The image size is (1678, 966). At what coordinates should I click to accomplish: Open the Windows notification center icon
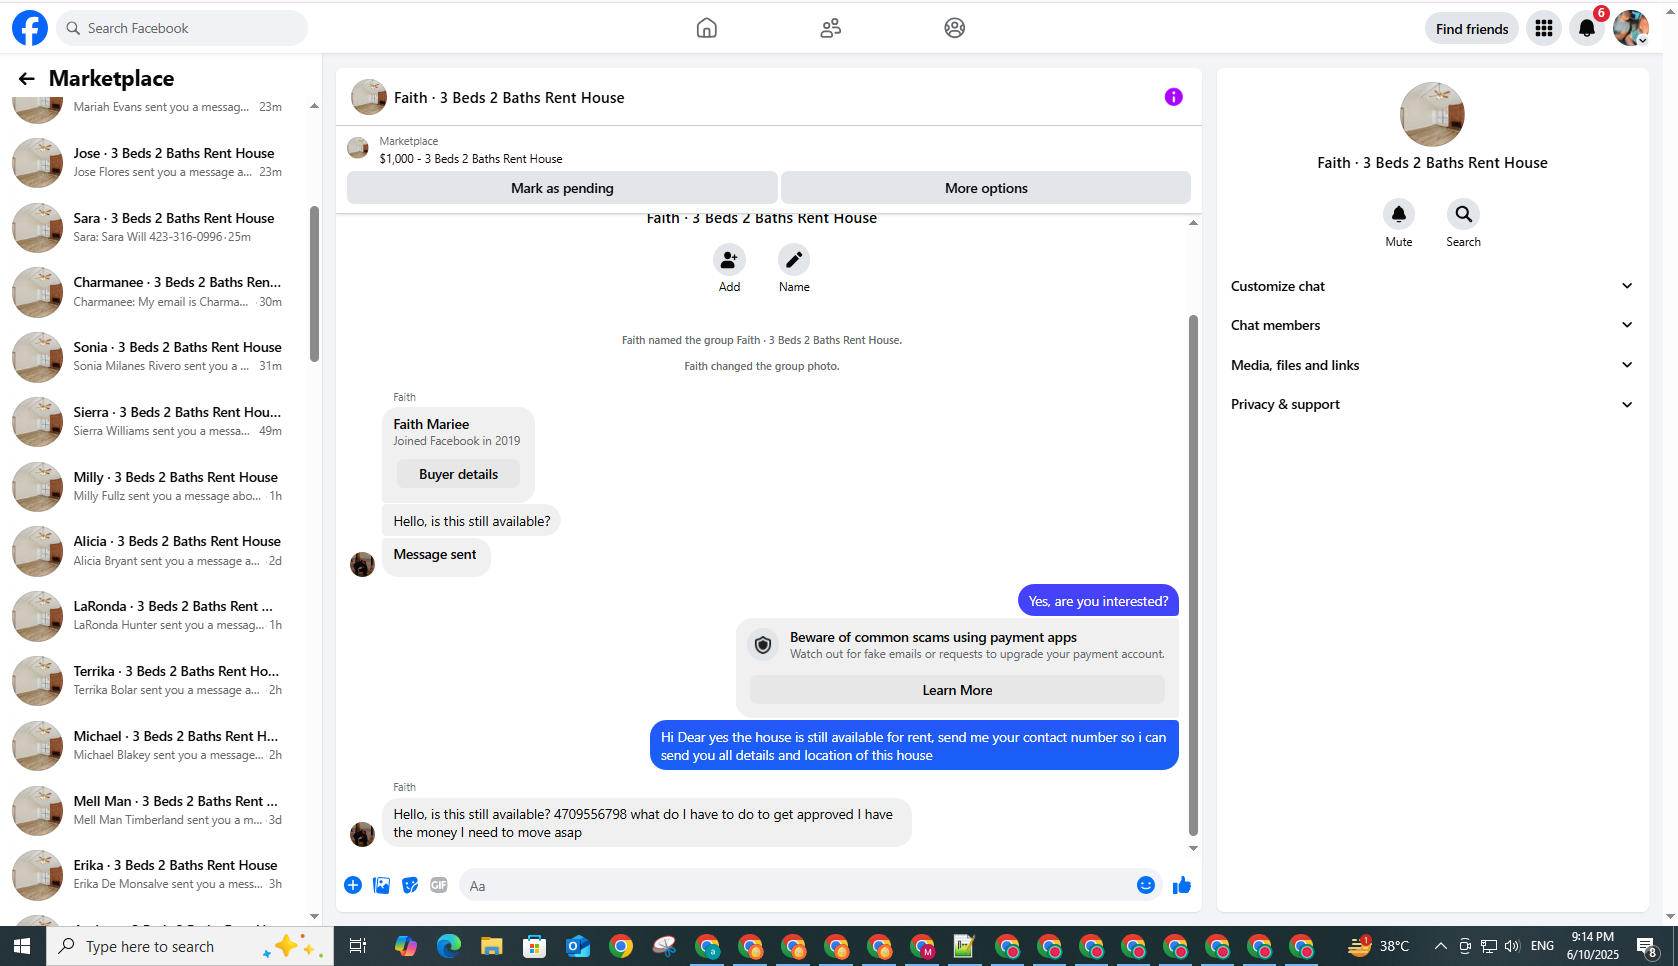[1647, 946]
